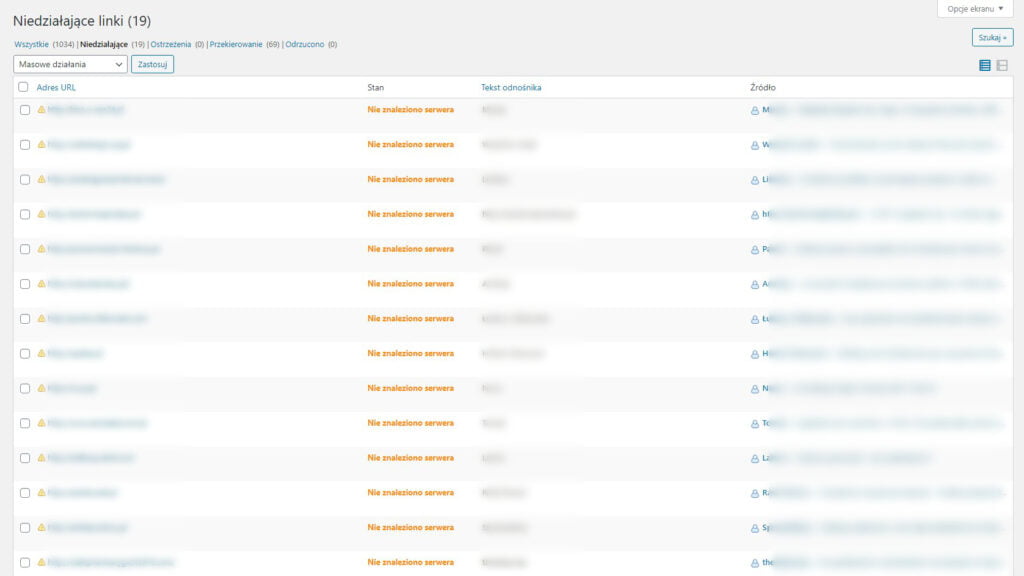Click 'Nie znaleziono serwera' in the 'M' source row
Image resolution: width=1024 pixels, height=576 pixels.
[x=410, y=110]
